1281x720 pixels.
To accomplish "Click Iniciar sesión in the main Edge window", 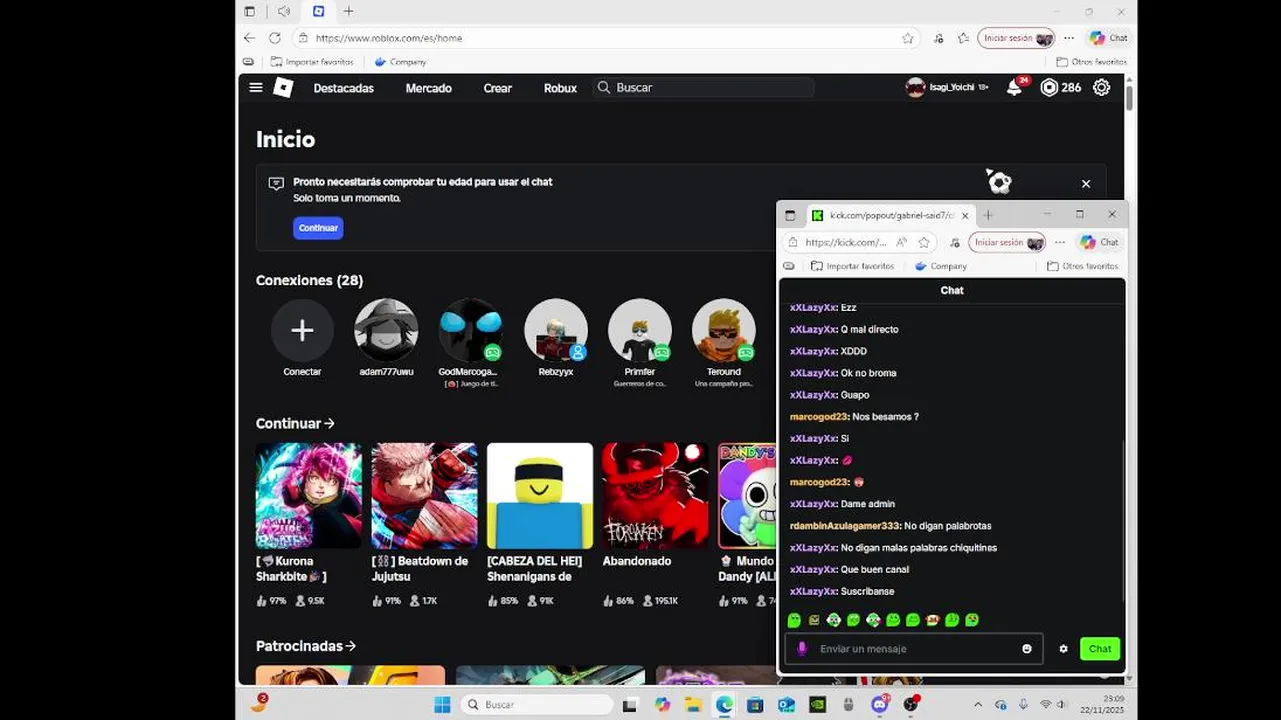I will (x=1016, y=38).
